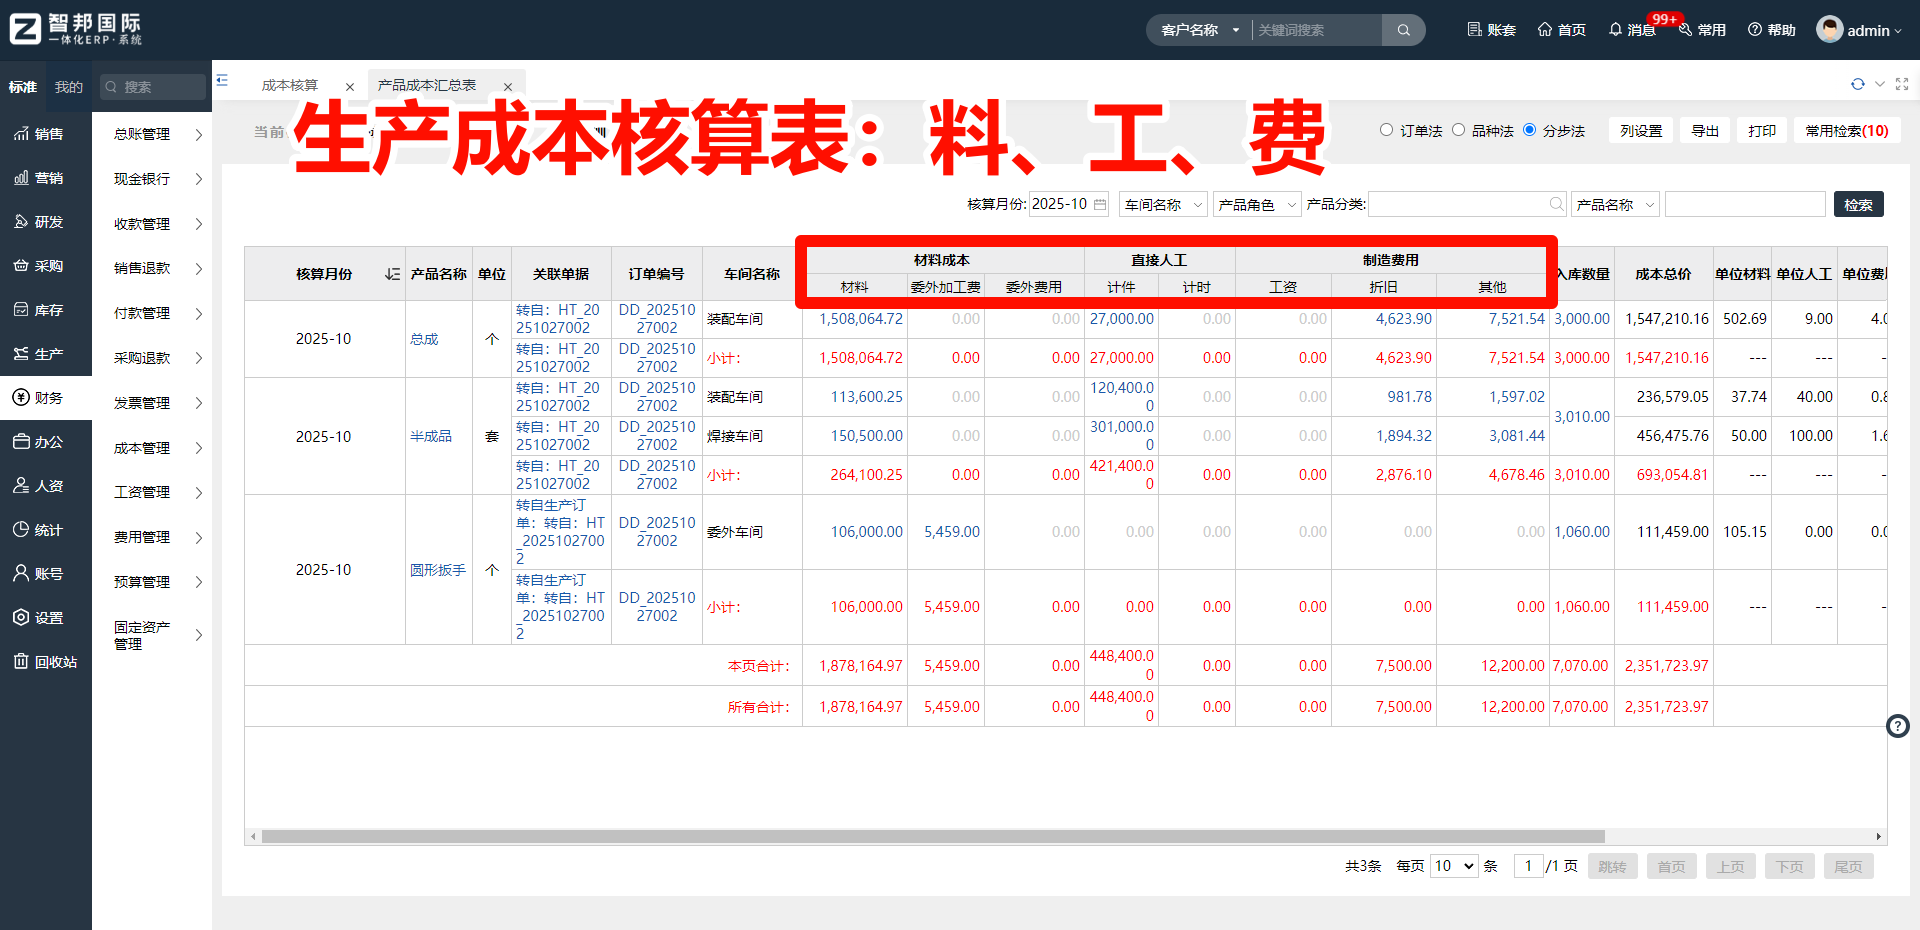Click the search magnifier icon in top bar
This screenshot has height=930, width=1920.
(1403, 30)
